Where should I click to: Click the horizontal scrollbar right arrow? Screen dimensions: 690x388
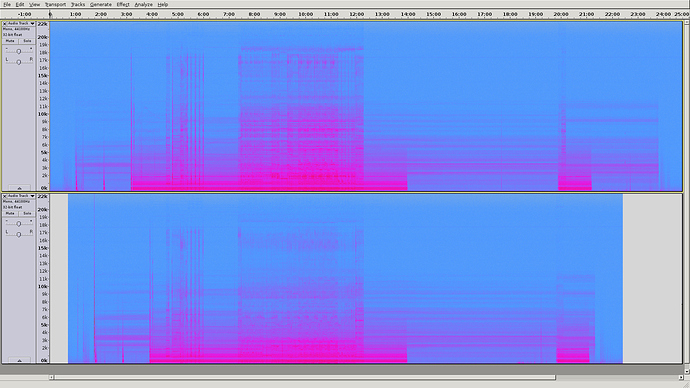pyautogui.click(x=681, y=377)
